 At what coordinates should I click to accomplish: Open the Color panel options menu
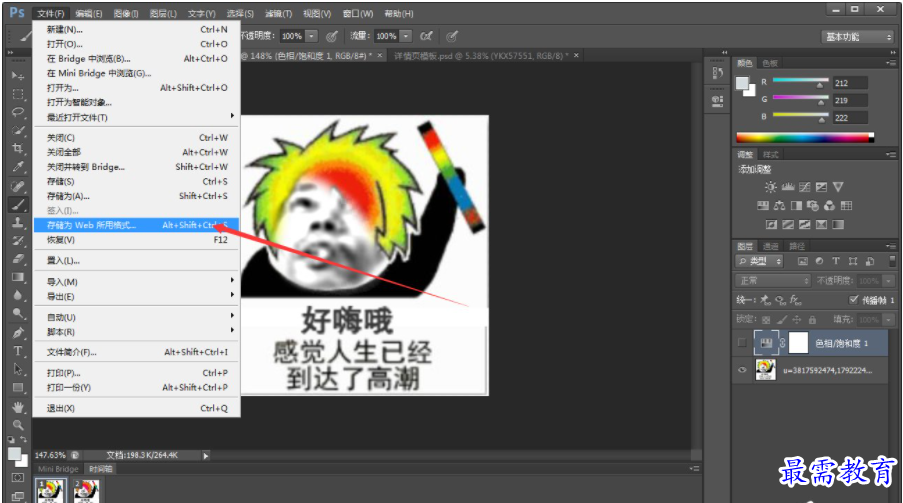(891, 63)
